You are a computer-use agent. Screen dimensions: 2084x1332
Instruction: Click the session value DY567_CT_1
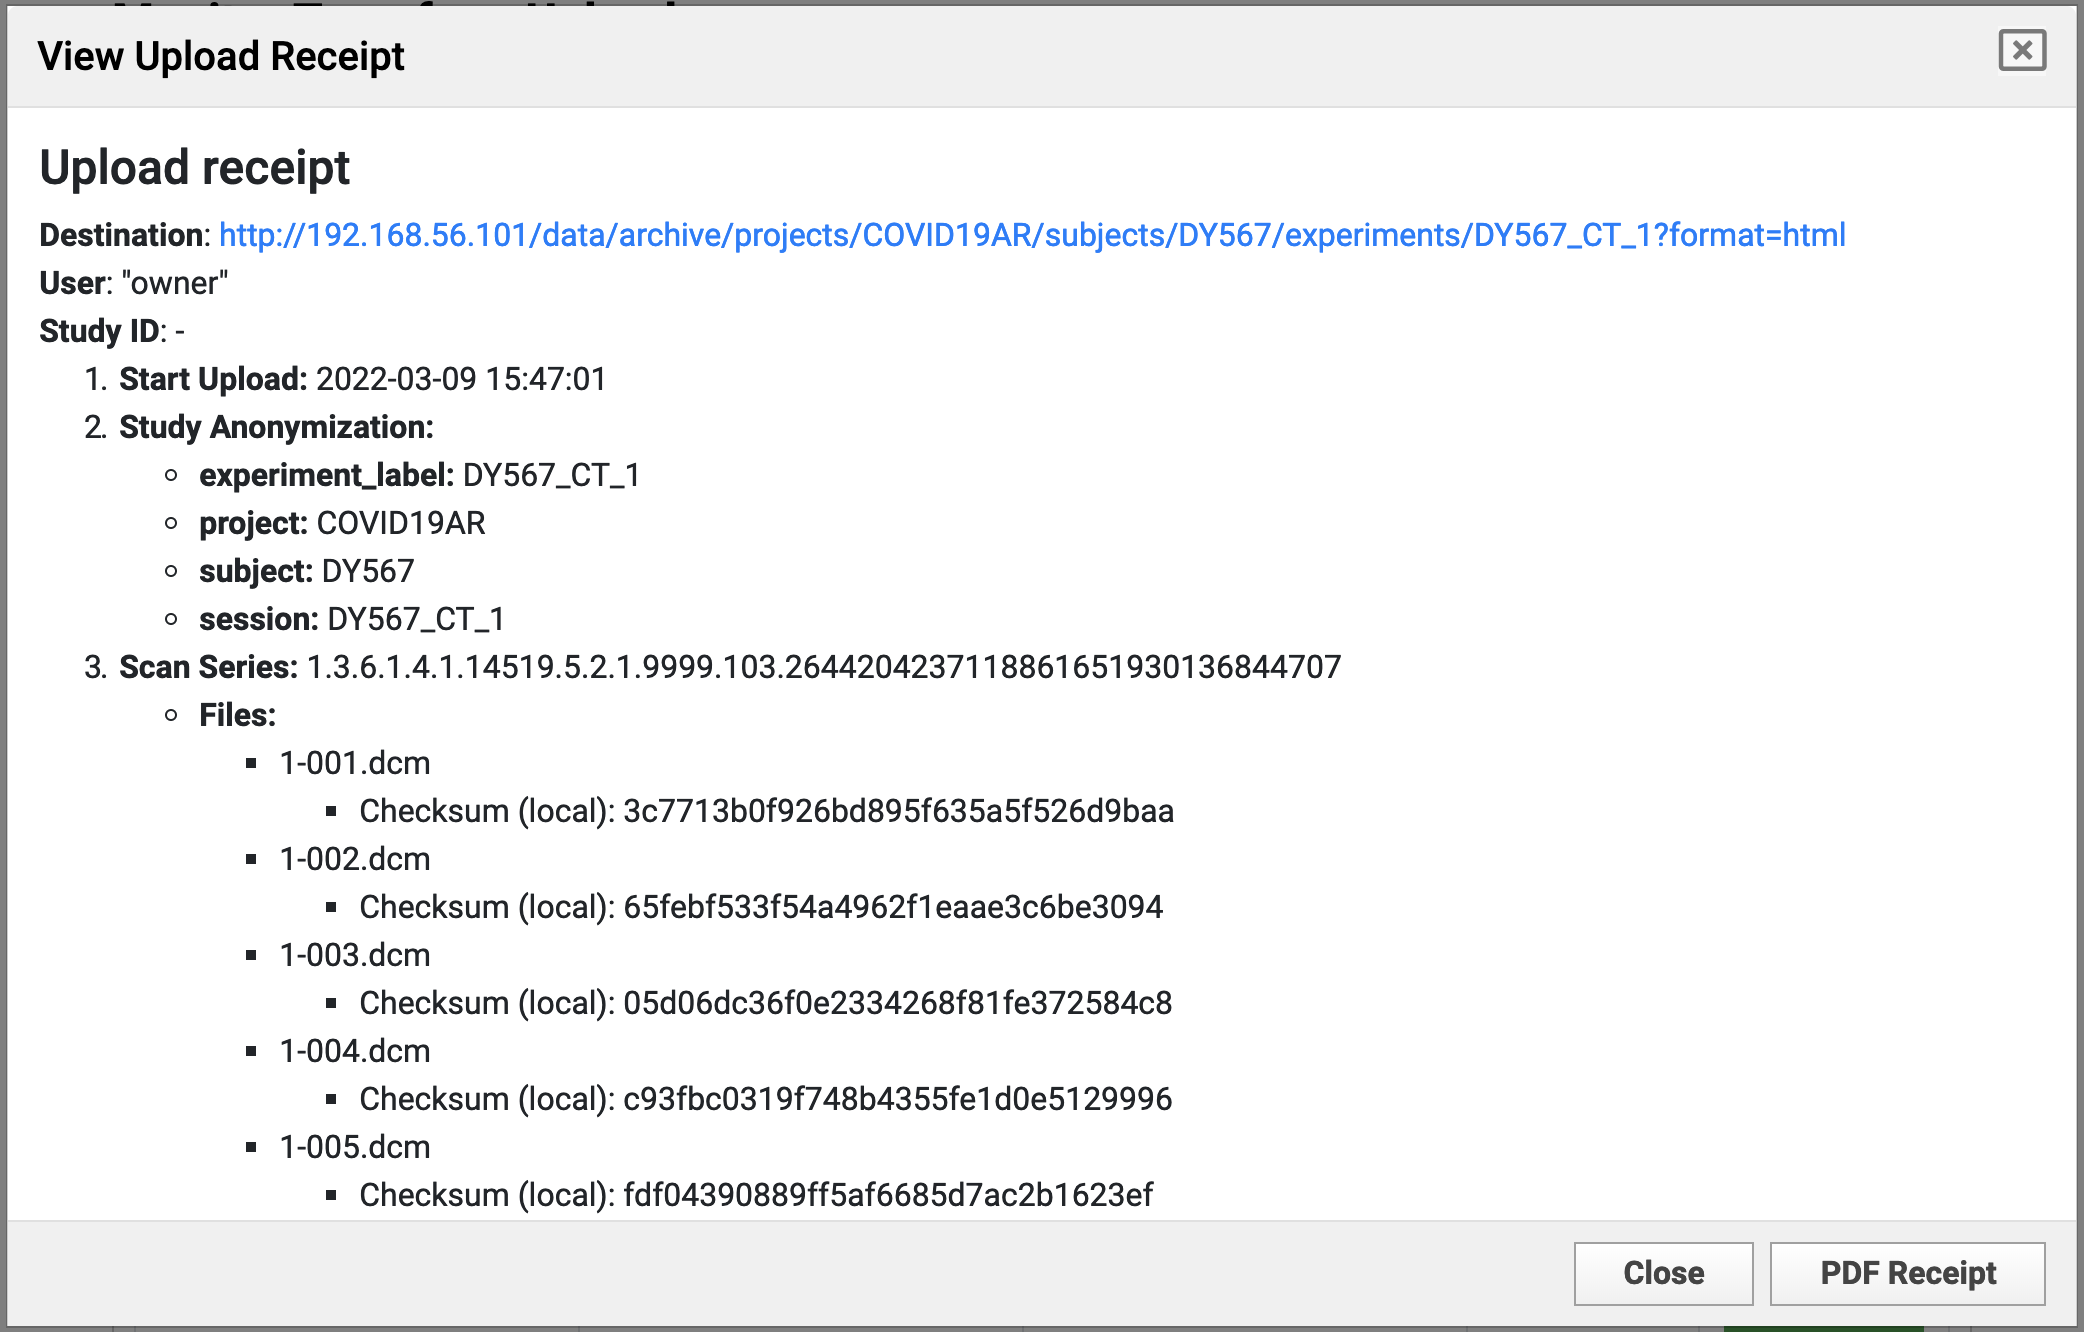[416, 619]
